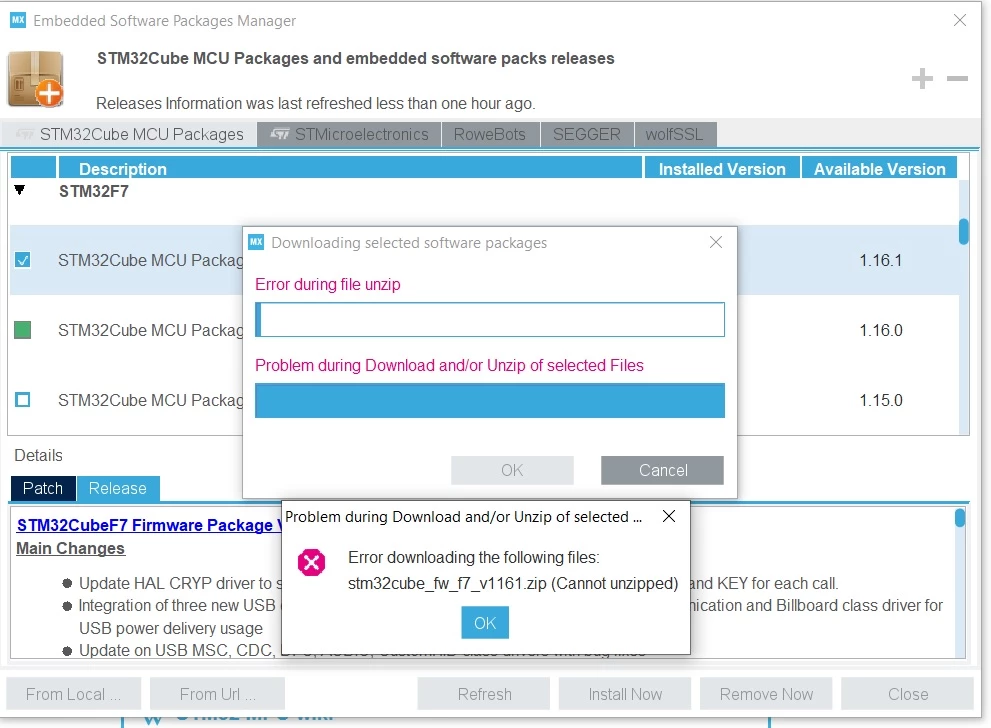This screenshot has height=728, width=991.
Task: Click the red error icon in message box
Action: pyautogui.click(x=312, y=562)
